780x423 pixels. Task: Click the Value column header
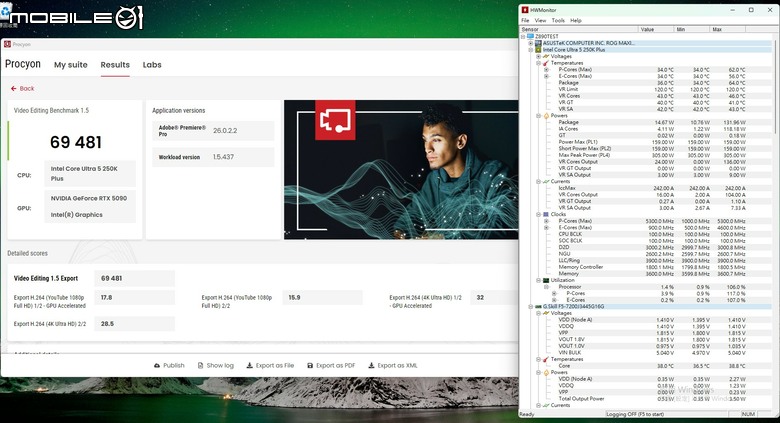coord(656,29)
